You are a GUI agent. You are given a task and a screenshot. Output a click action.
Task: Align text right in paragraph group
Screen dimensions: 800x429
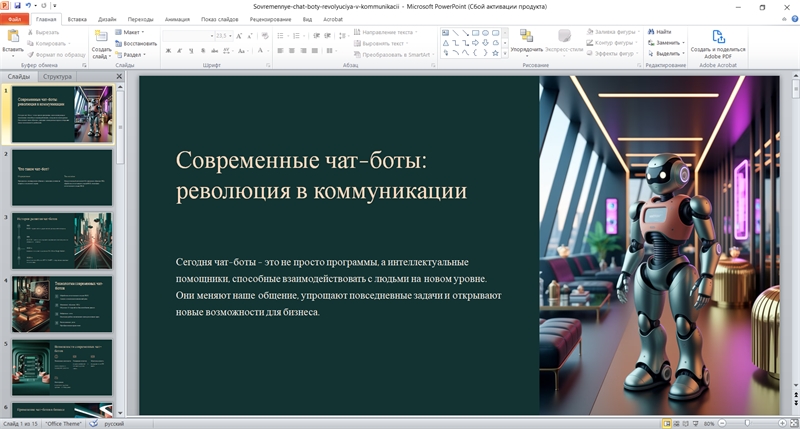pos(303,51)
